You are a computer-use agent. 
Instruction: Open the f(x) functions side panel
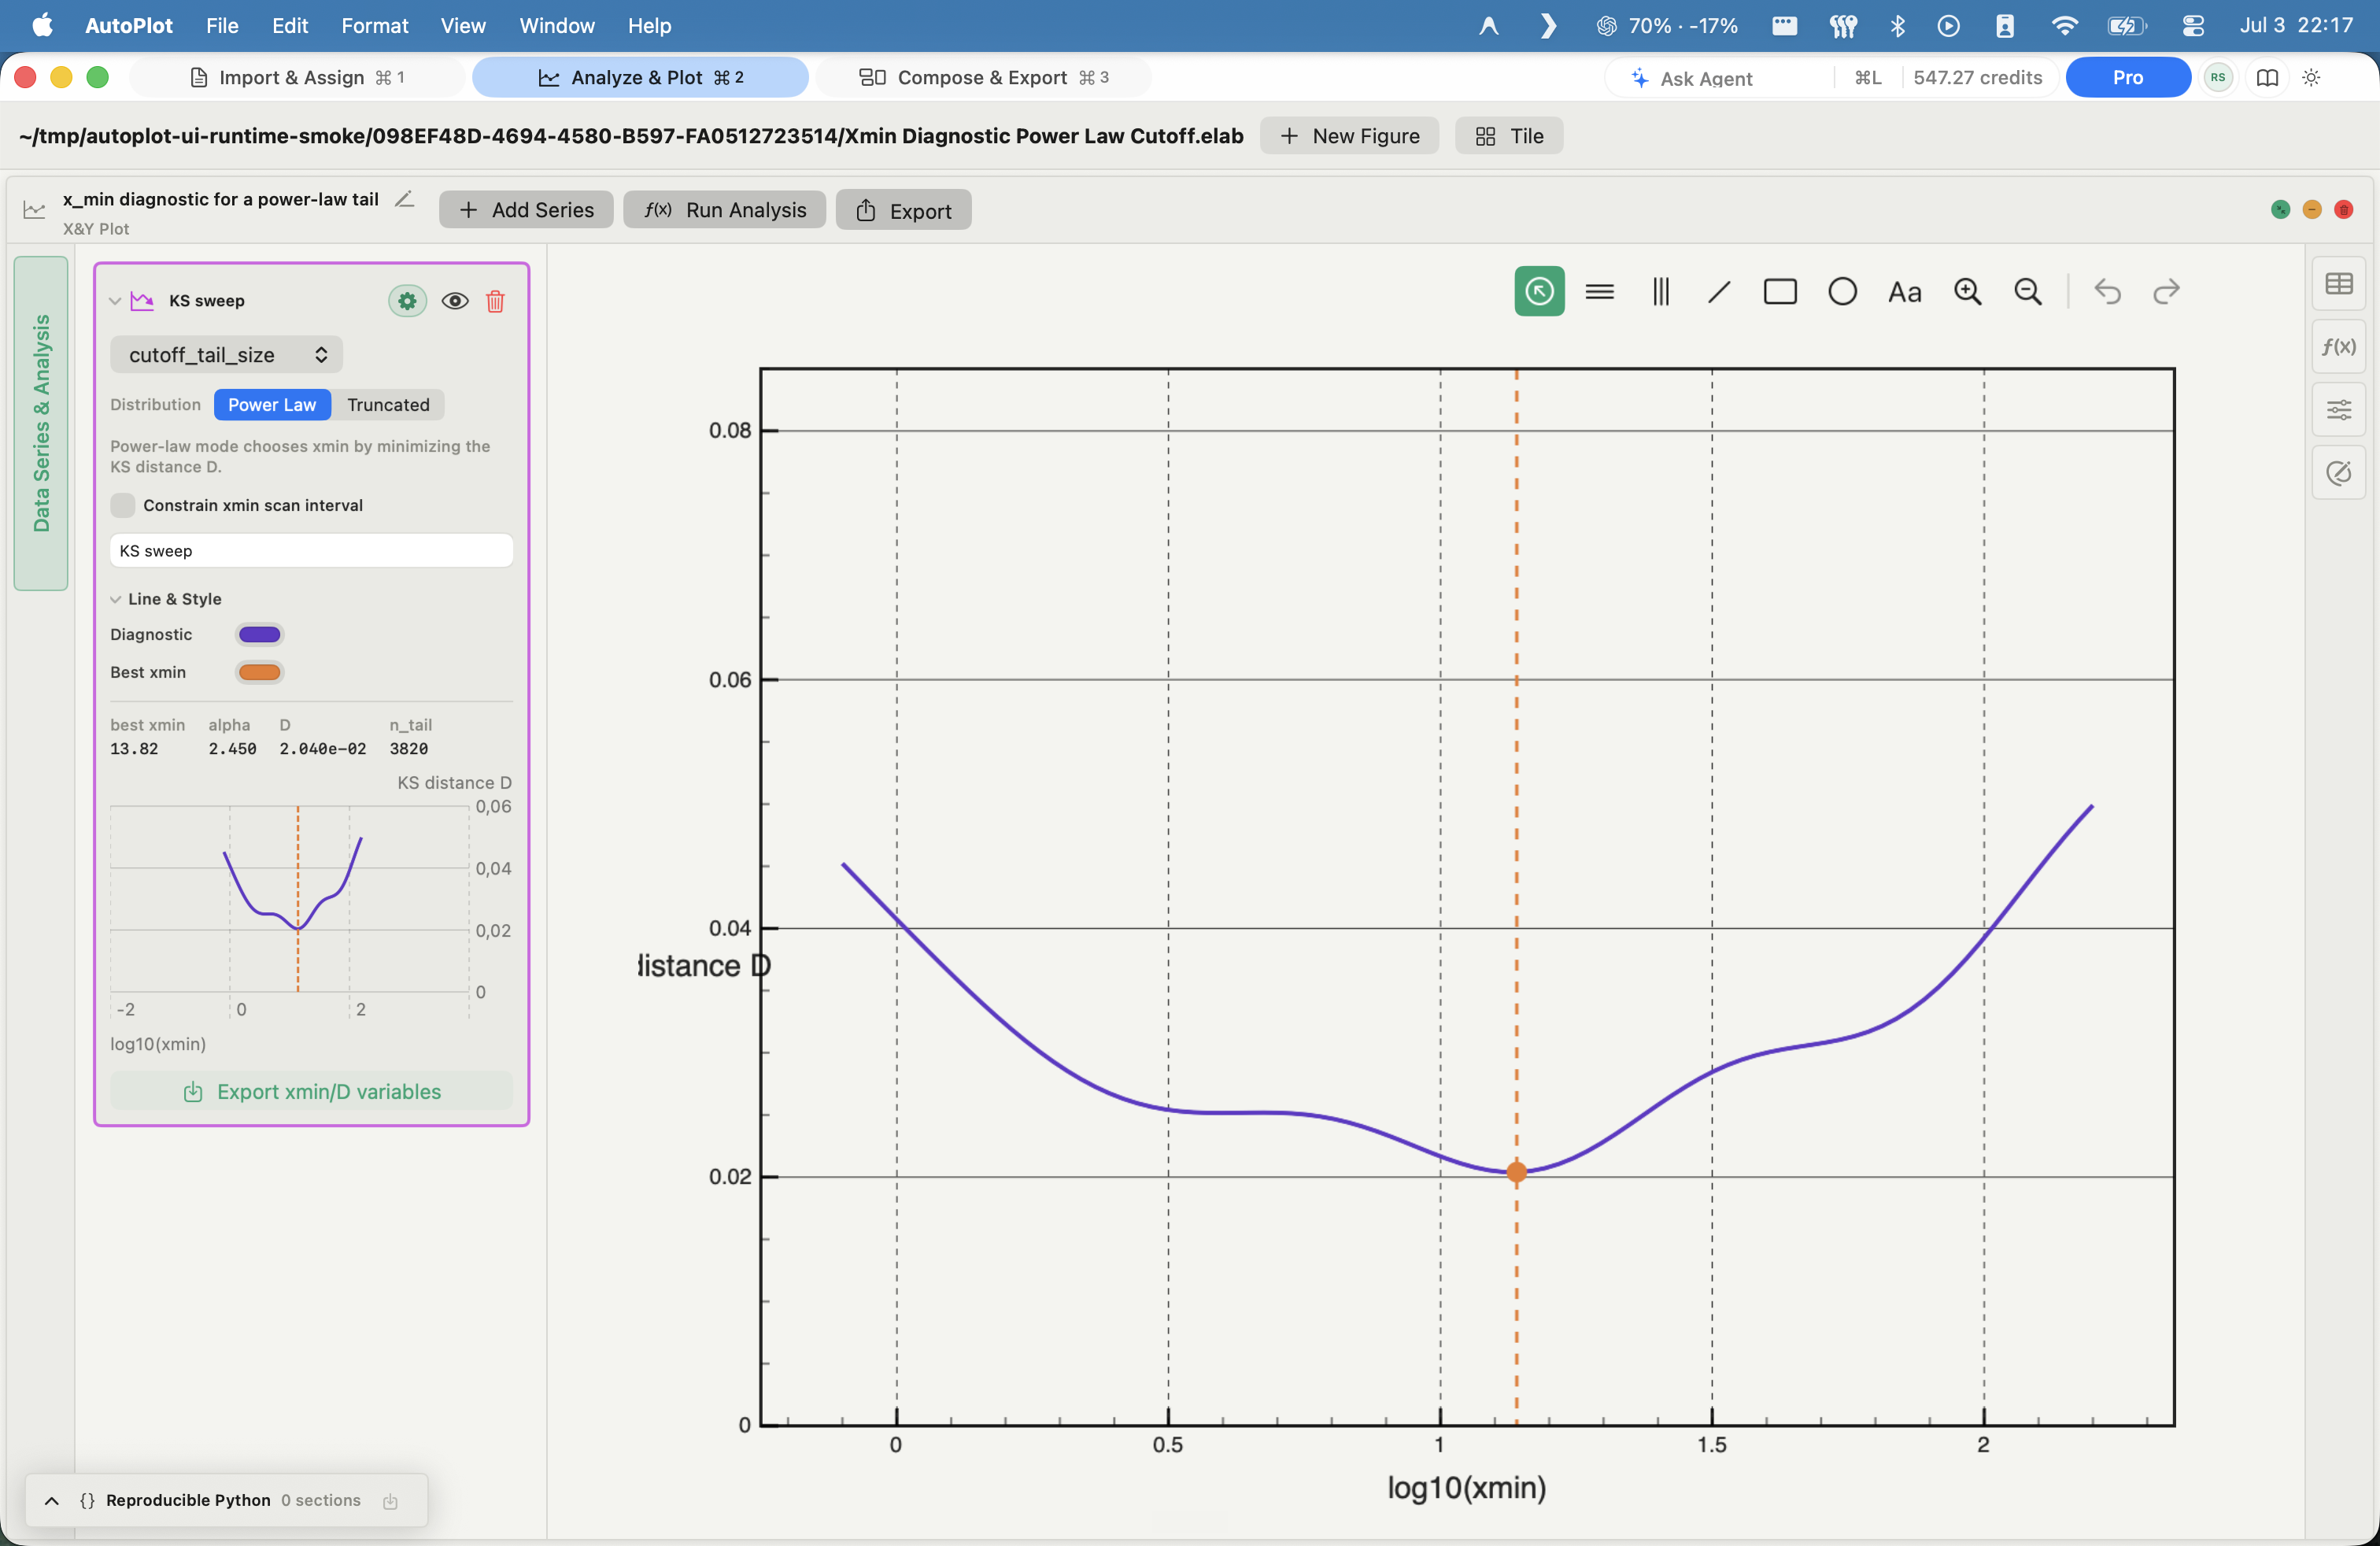(2338, 346)
